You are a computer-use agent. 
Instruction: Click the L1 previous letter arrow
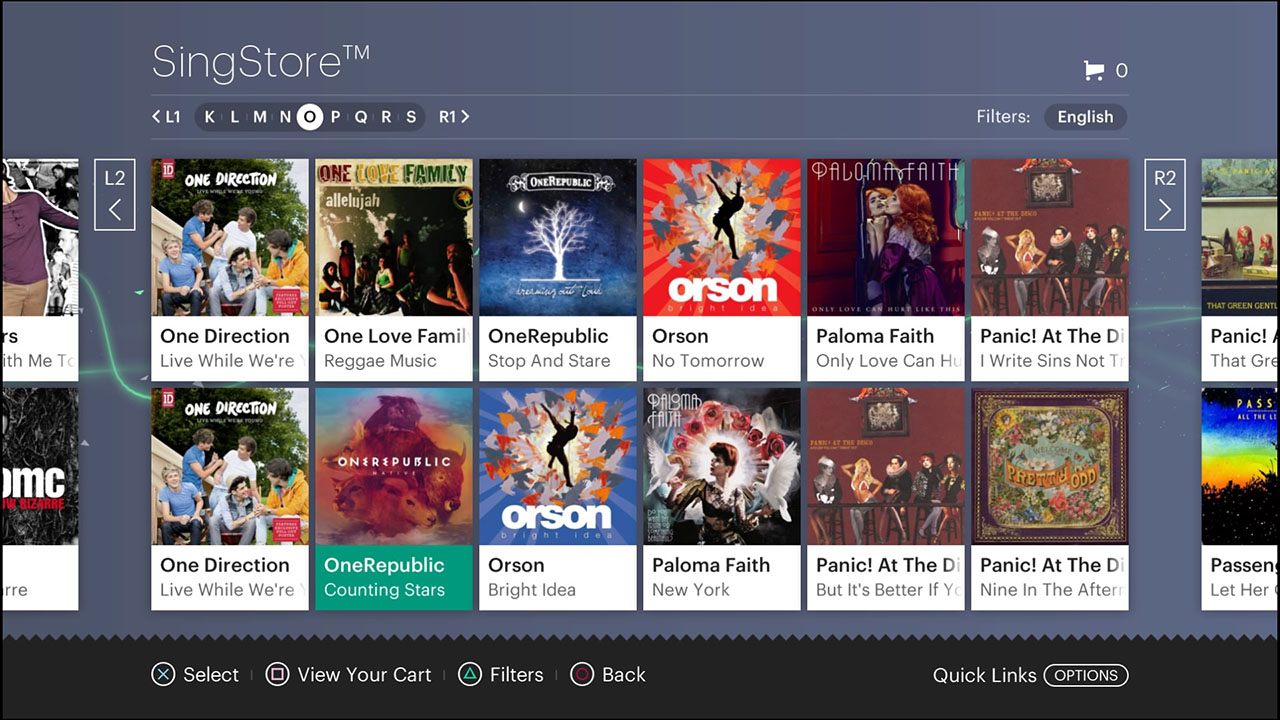point(166,117)
